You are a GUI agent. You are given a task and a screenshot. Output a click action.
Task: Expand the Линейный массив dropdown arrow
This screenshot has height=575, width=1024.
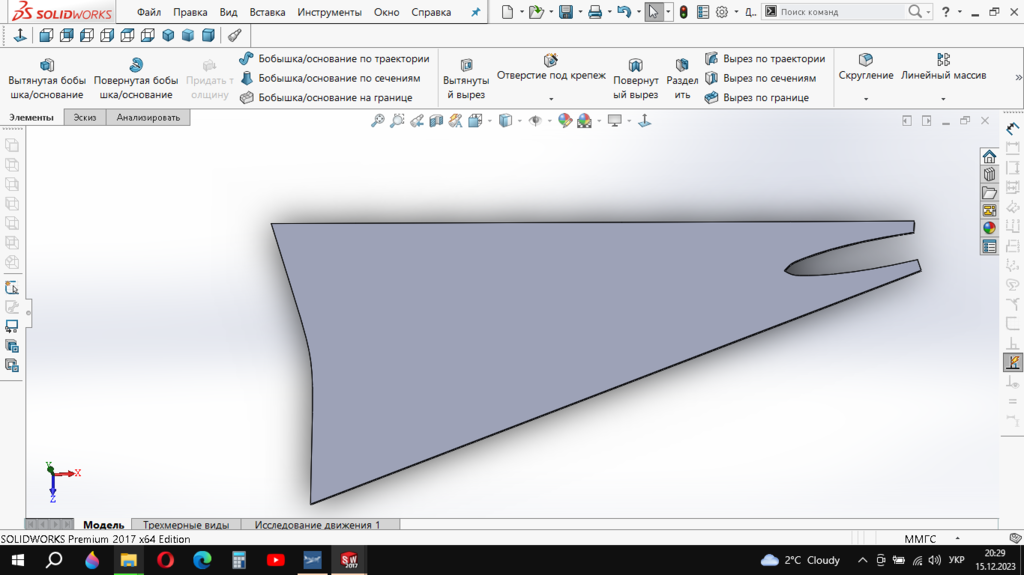click(x=943, y=99)
